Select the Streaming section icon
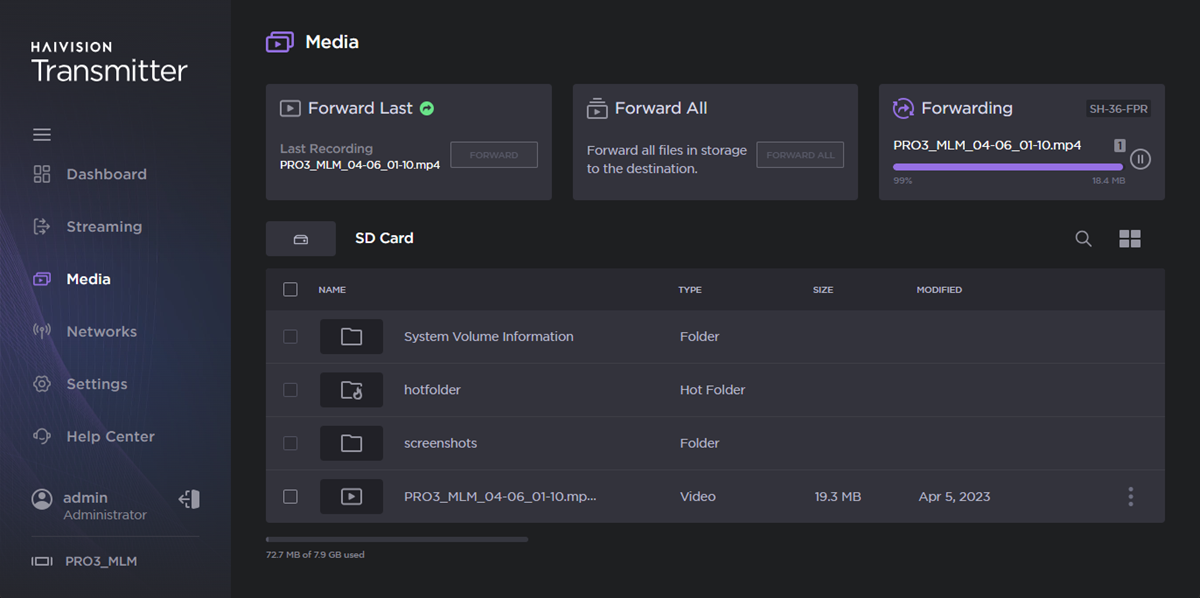Screen dimensions: 1200x598 [41, 226]
